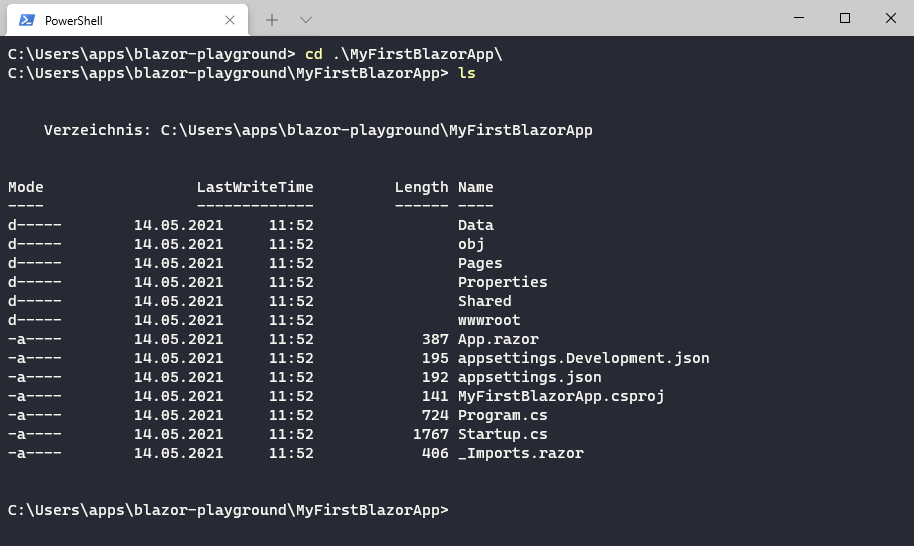Click the Name column header in the output

point(475,187)
